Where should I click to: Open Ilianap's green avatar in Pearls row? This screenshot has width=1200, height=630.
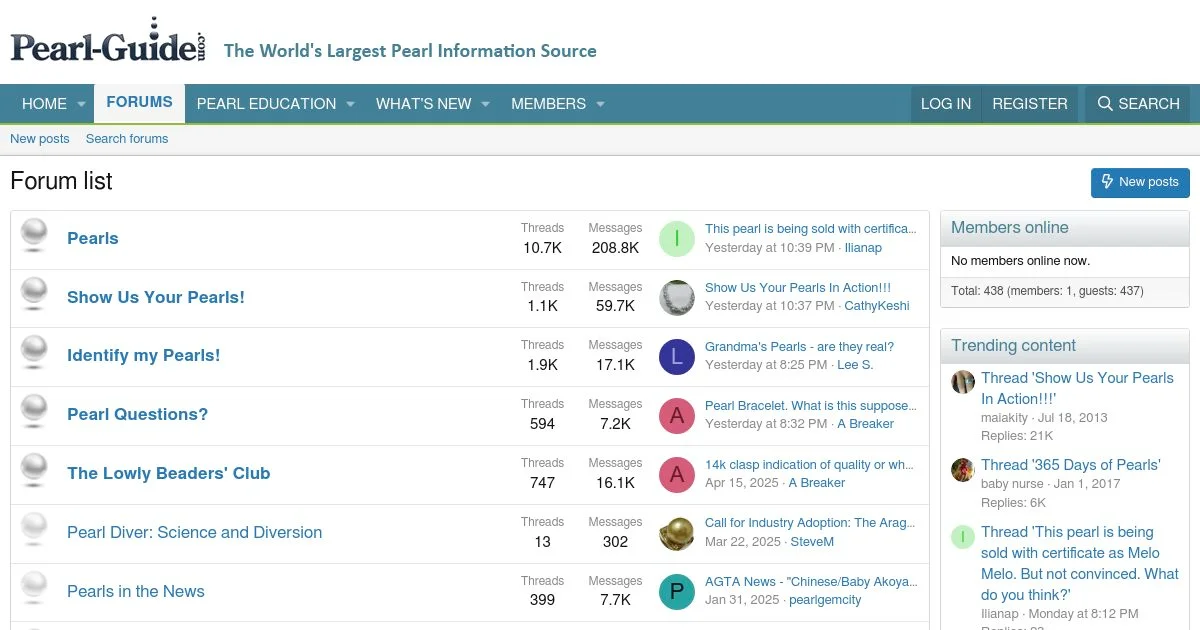677,239
